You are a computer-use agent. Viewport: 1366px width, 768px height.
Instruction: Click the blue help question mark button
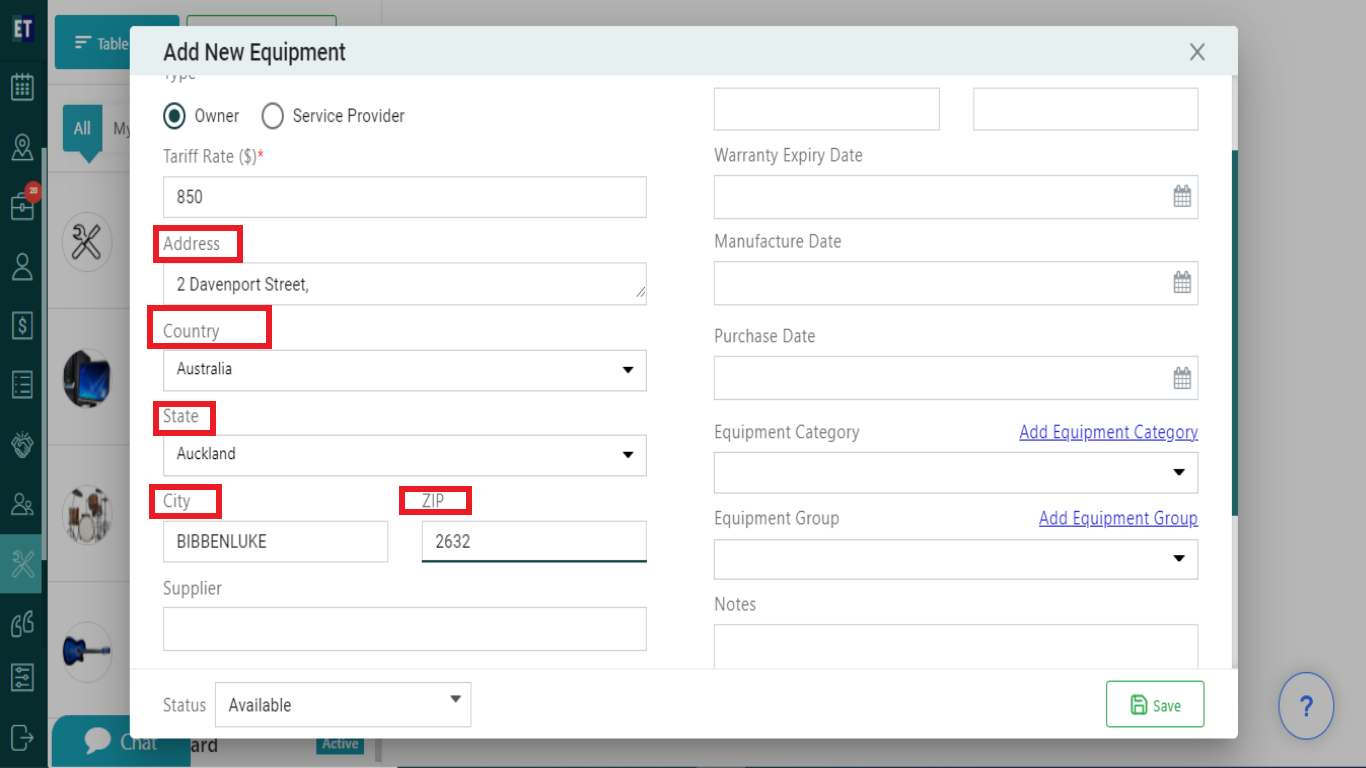(x=1306, y=706)
